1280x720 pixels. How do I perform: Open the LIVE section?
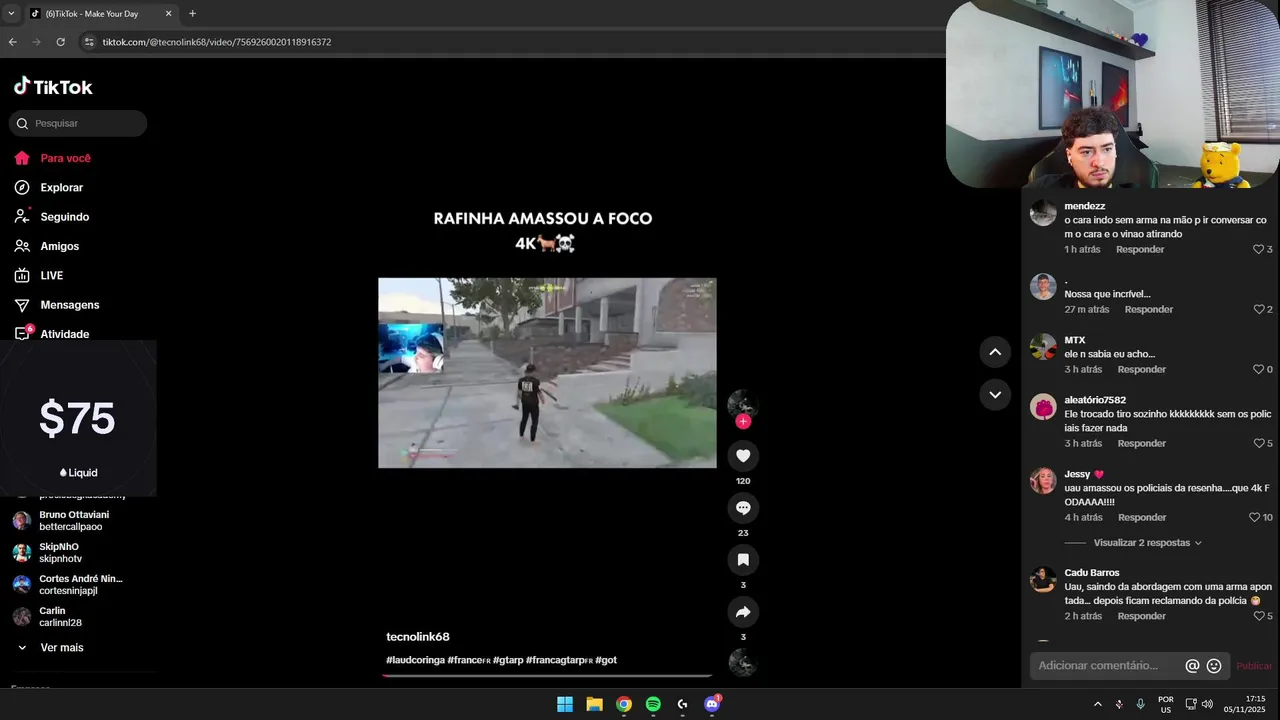(38, 275)
